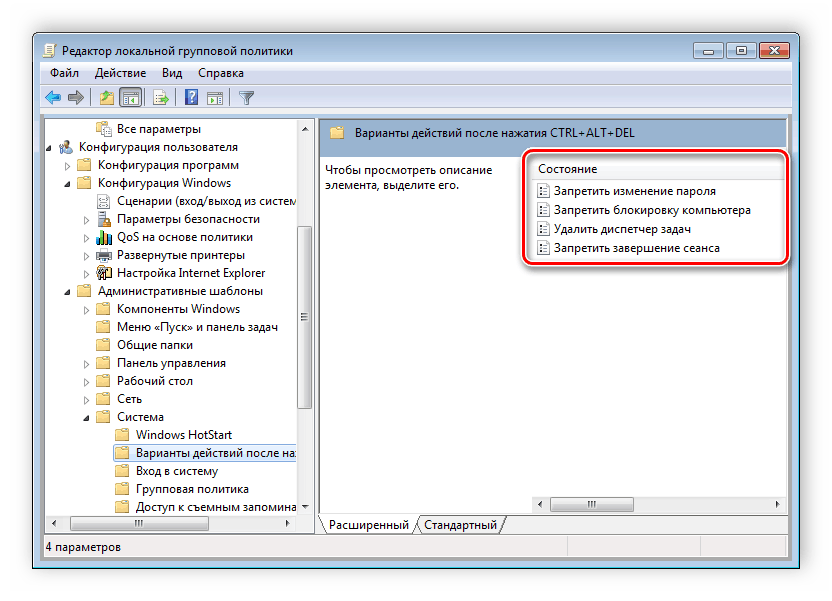Click tree pane vertical scrollbar up arrow
This screenshot has width=832, height=601.
[305, 129]
